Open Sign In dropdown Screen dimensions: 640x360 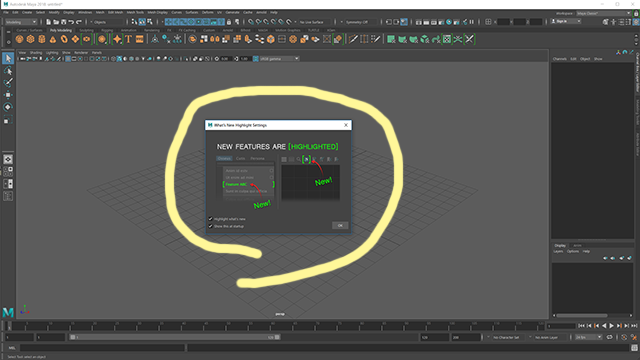tap(566, 21)
